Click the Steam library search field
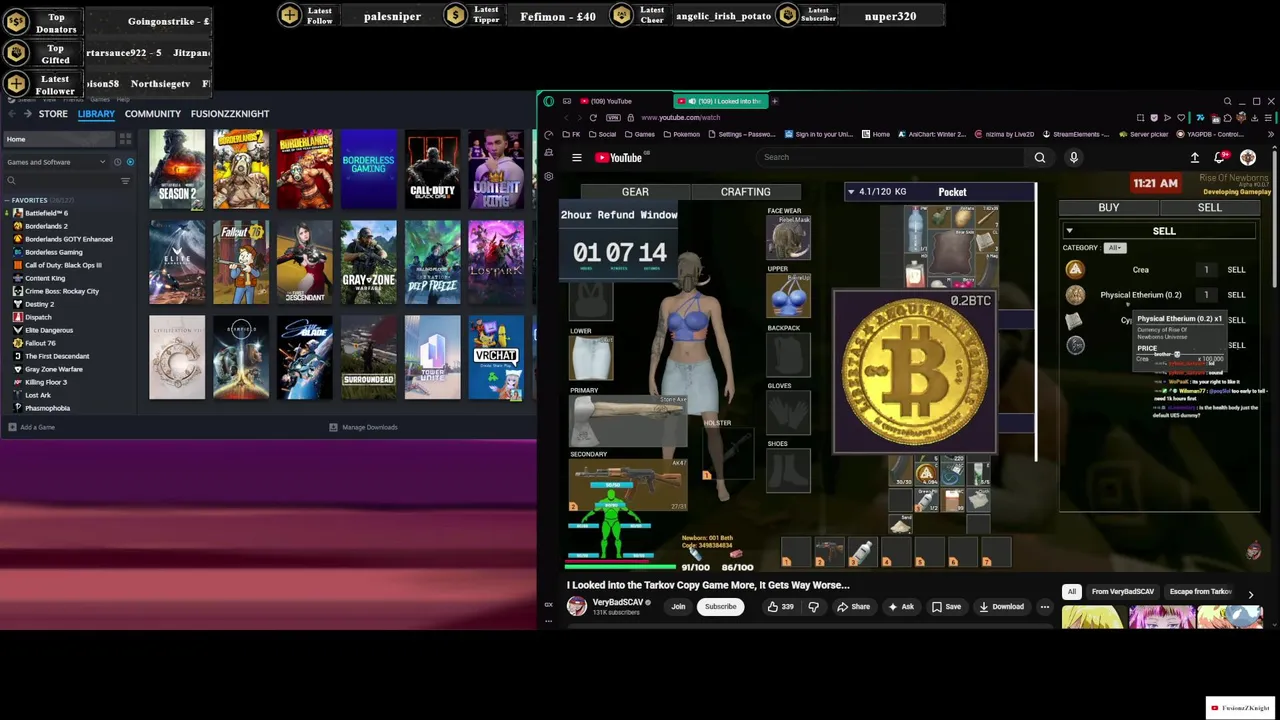 click(60, 181)
